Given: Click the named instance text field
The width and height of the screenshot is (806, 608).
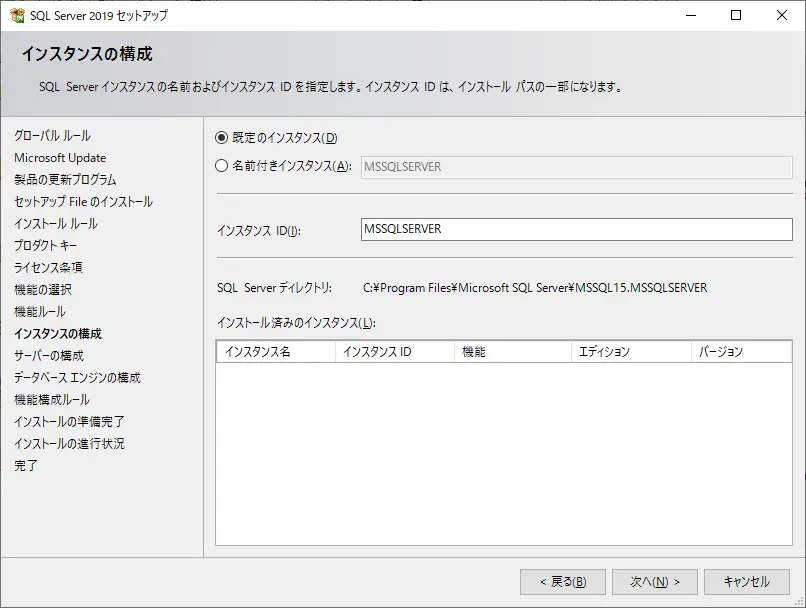Looking at the screenshot, I should click(x=576, y=167).
